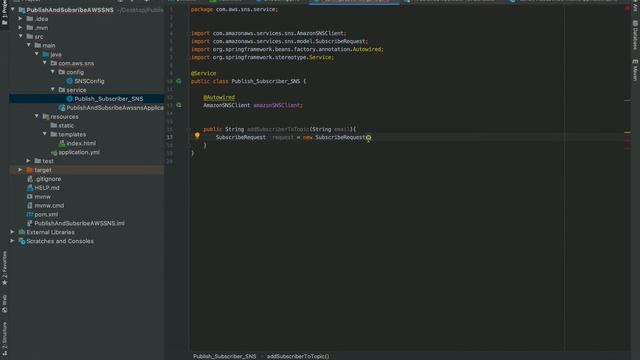Open the Structure tool window button
Image resolution: width=640 pixels, height=360 pixels.
point(4,338)
